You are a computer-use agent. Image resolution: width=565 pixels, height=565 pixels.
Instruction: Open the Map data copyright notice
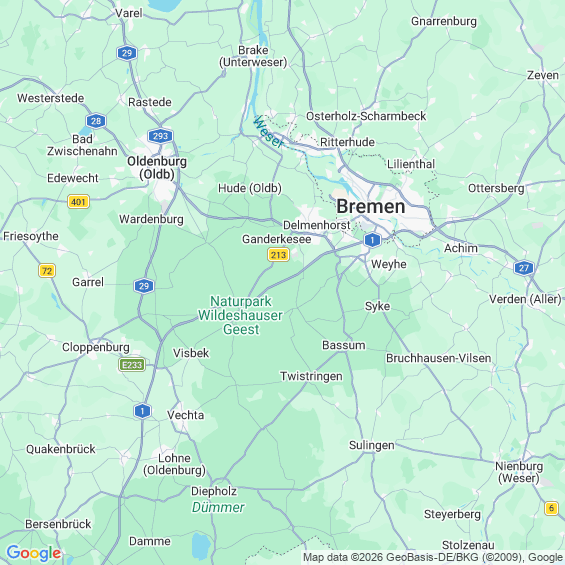click(x=433, y=557)
